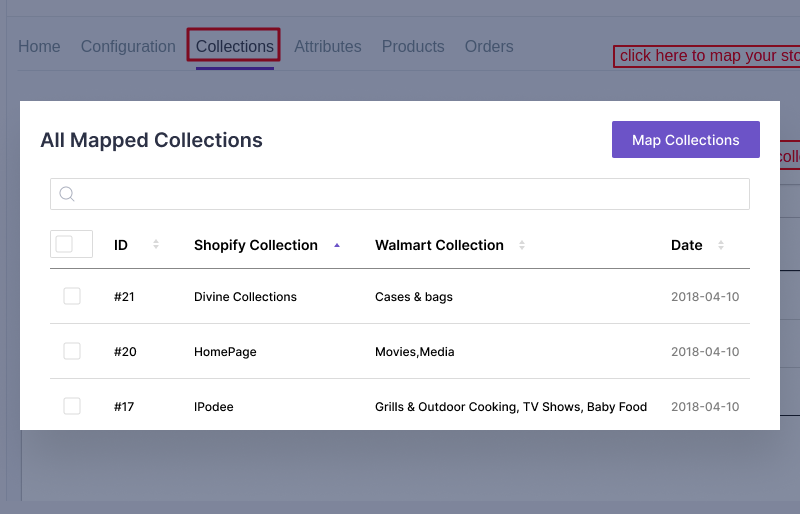Click the Divine Collections row entry

click(245, 297)
